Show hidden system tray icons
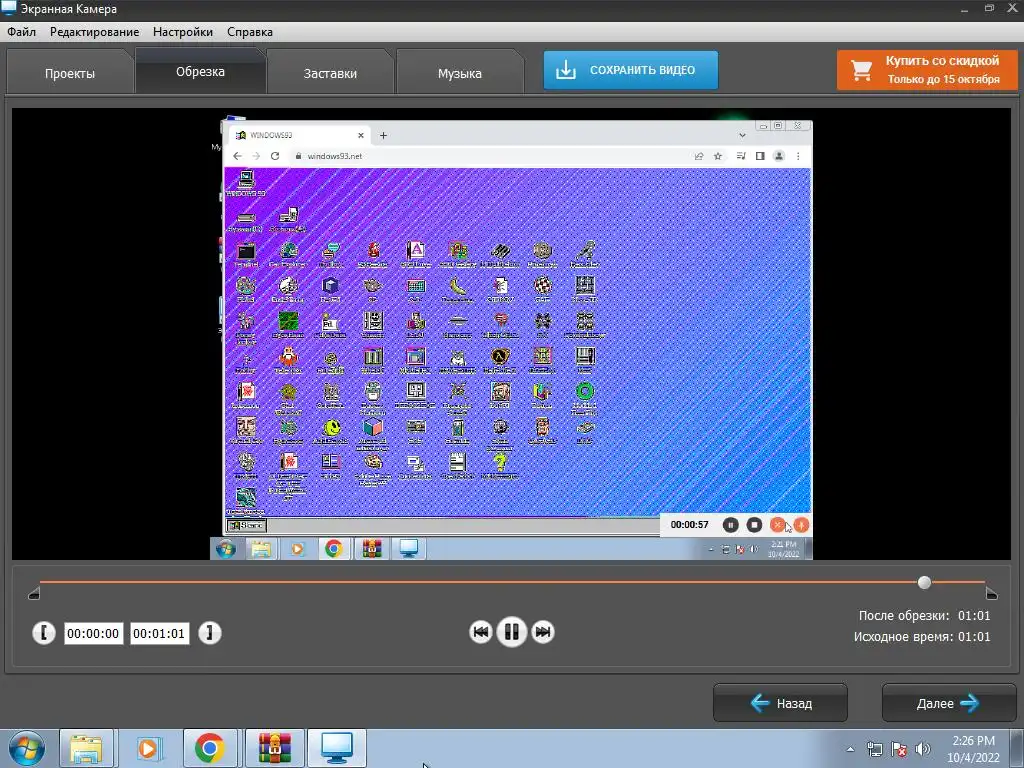Viewport: 1024px width, 768px height. (850, 749)
